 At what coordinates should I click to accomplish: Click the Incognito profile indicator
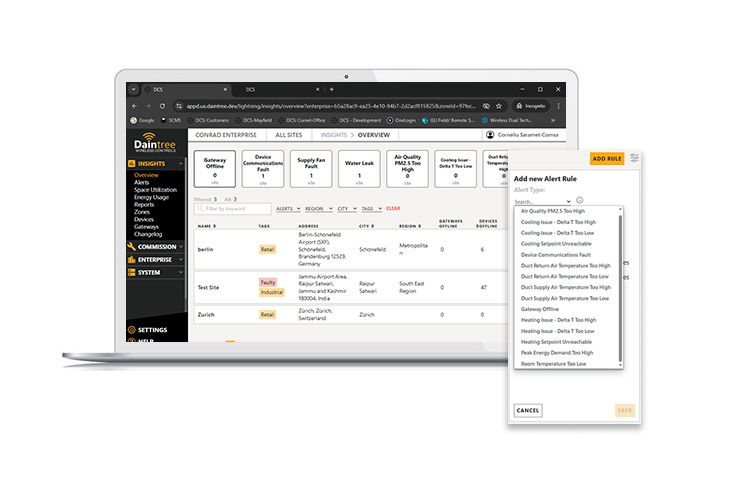[531, 106]
